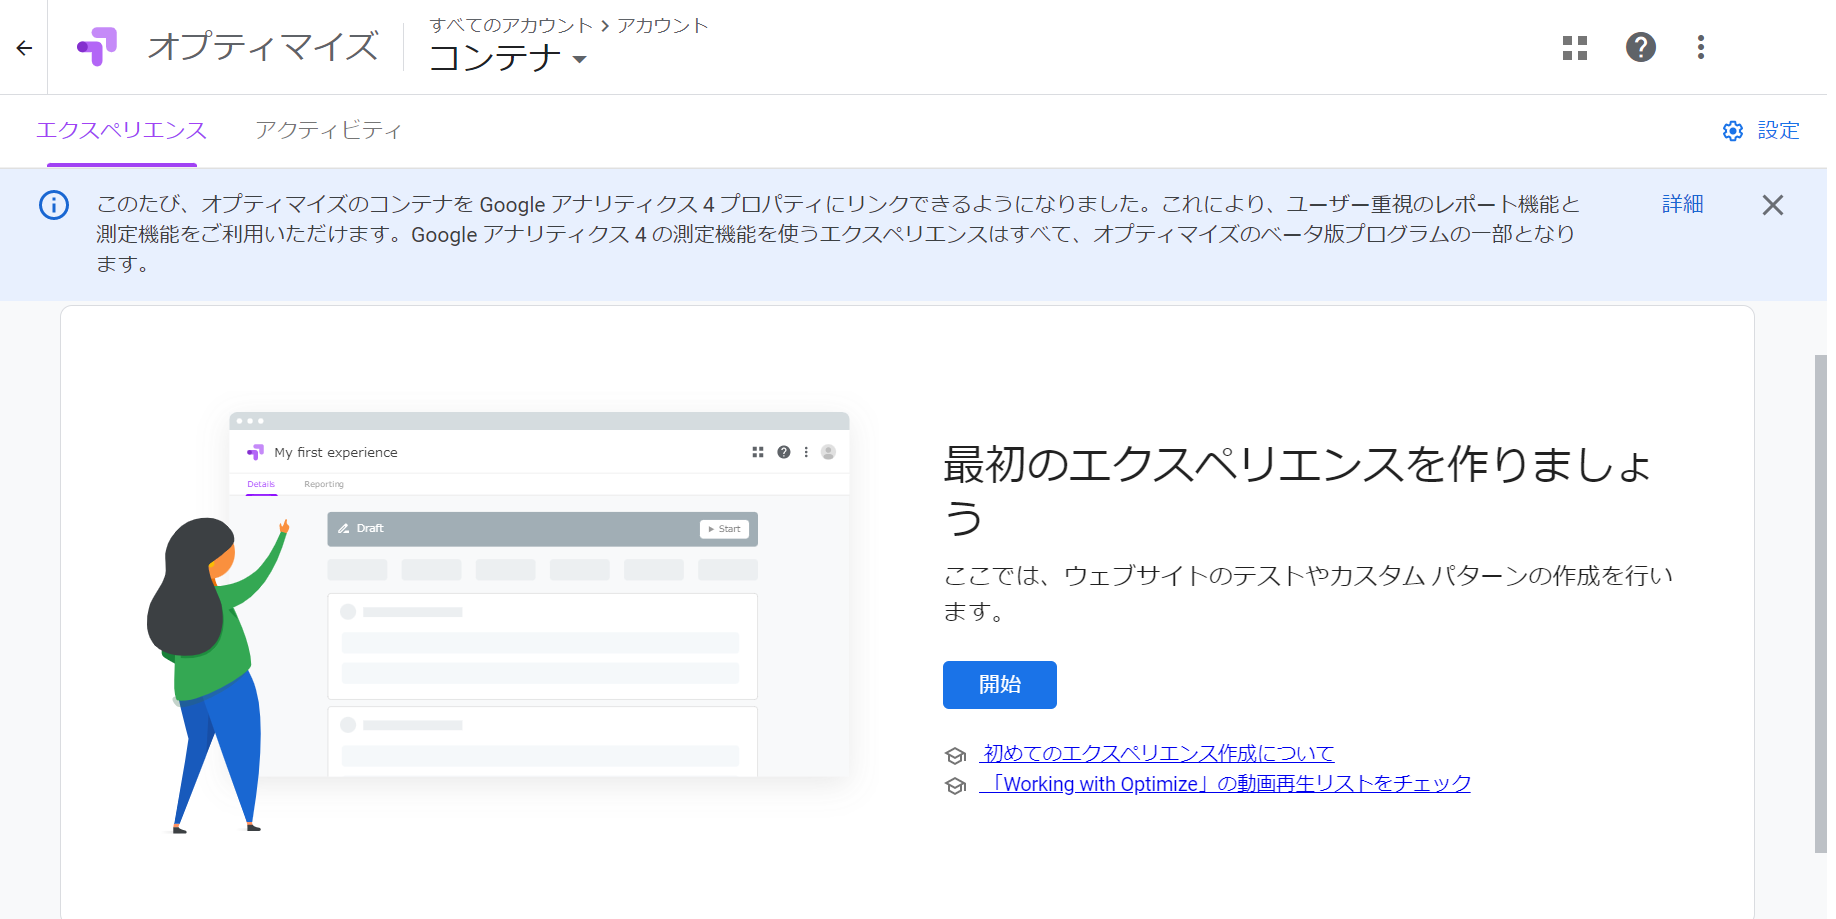The width and height of the screenshot is (1836, 919).
Task: Click すべてのアカウント breadcrumb
Action: 511,25
